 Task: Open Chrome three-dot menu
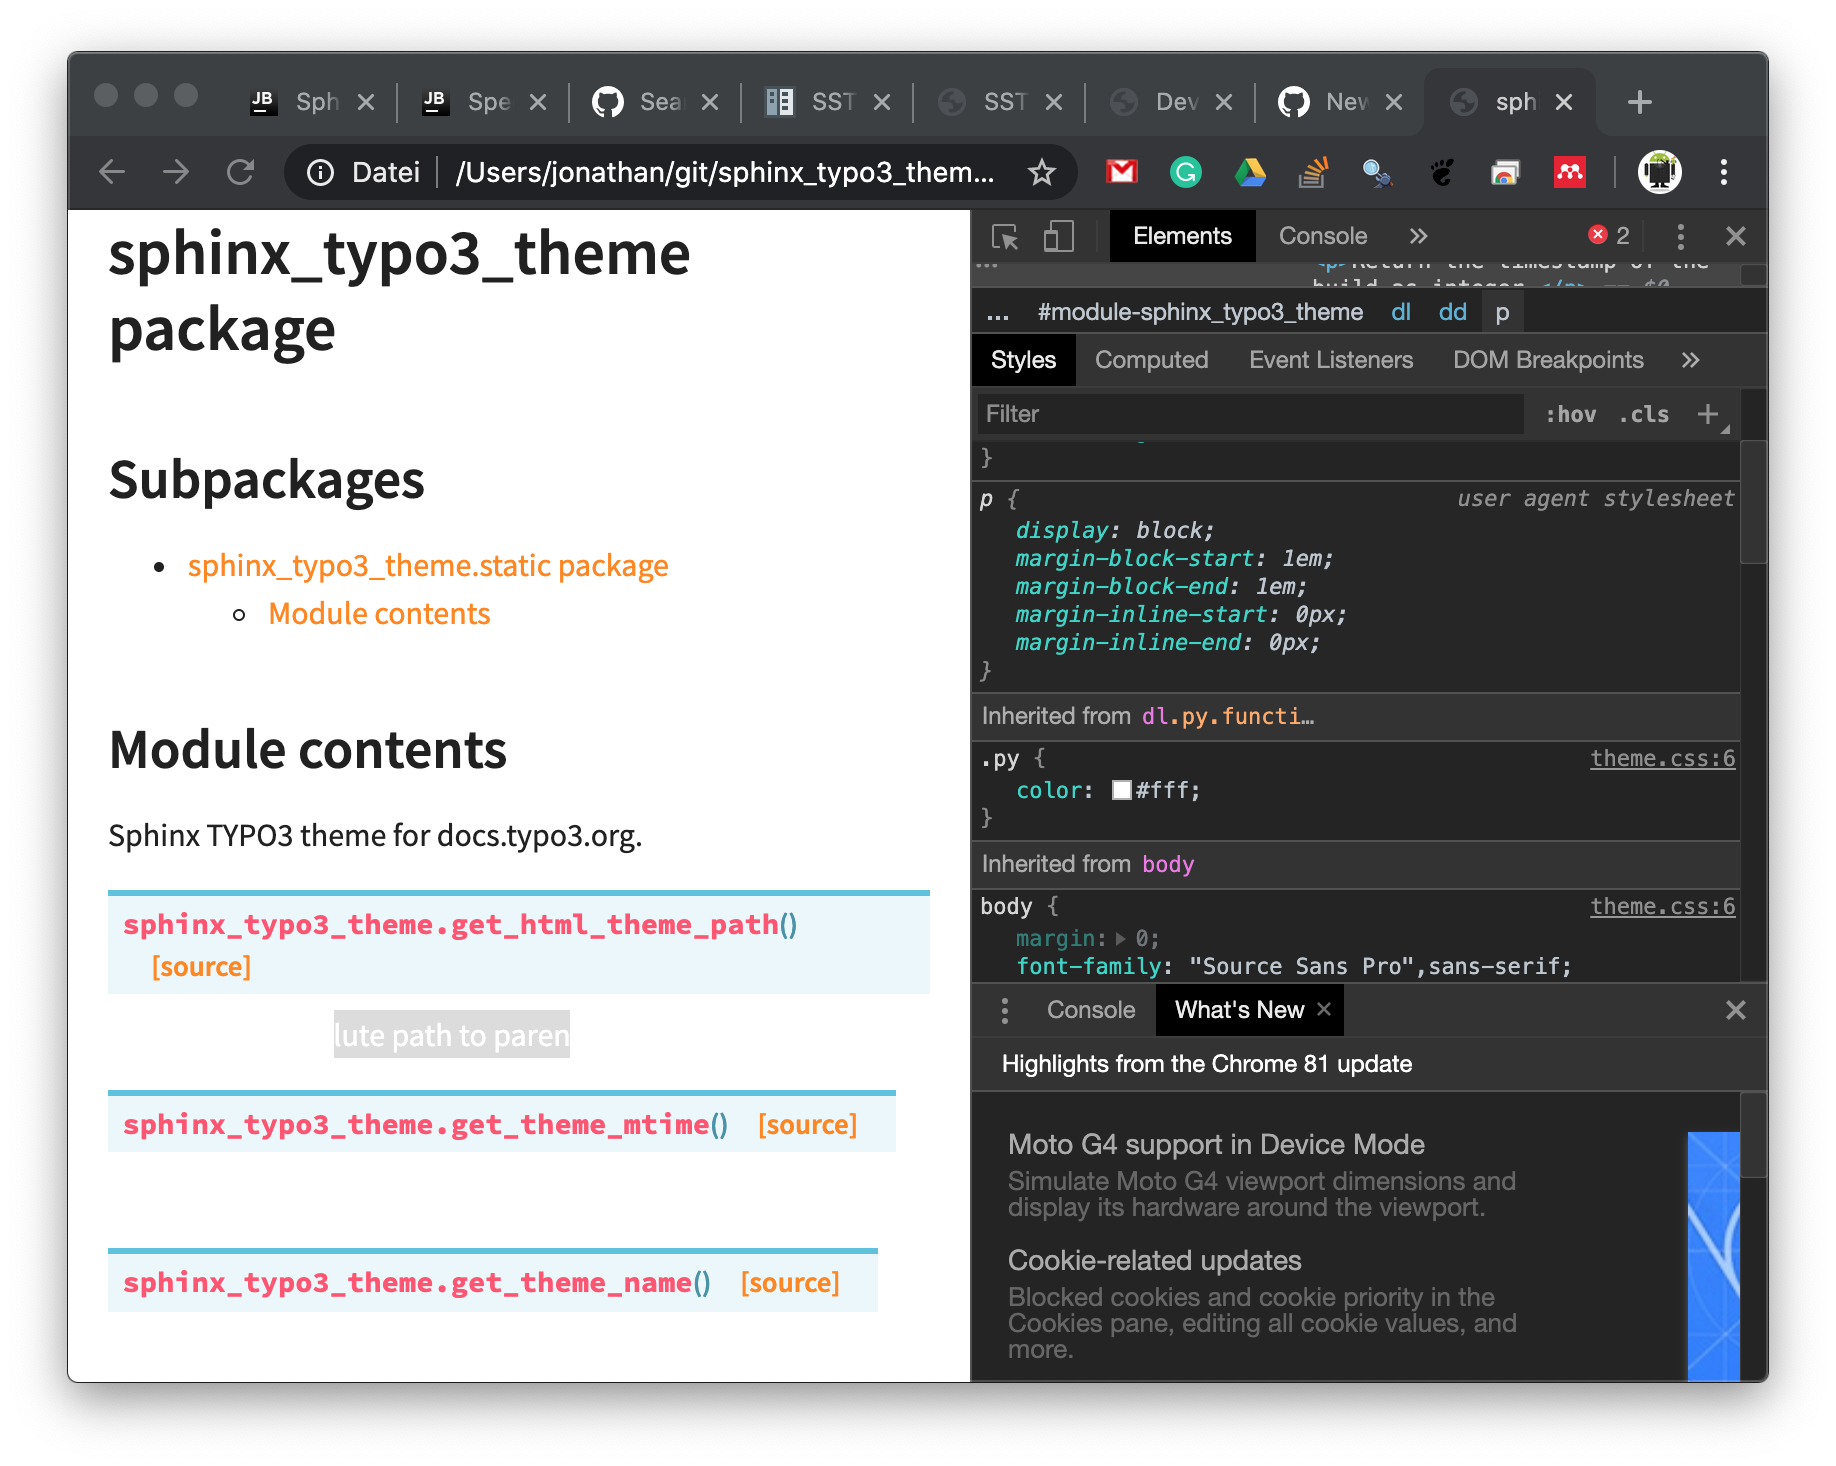pos(1724,172)
